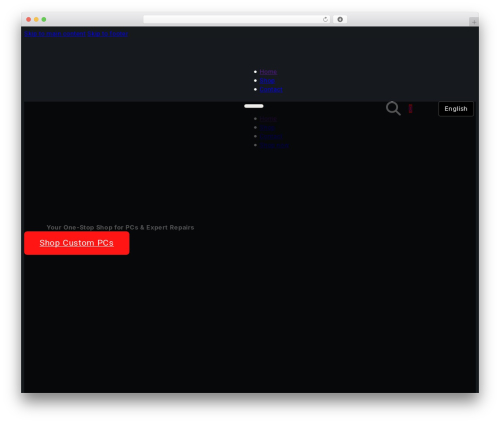Click 'Your One-Stop Shop for PCs & Expert Repairs' text

[120, 227]
